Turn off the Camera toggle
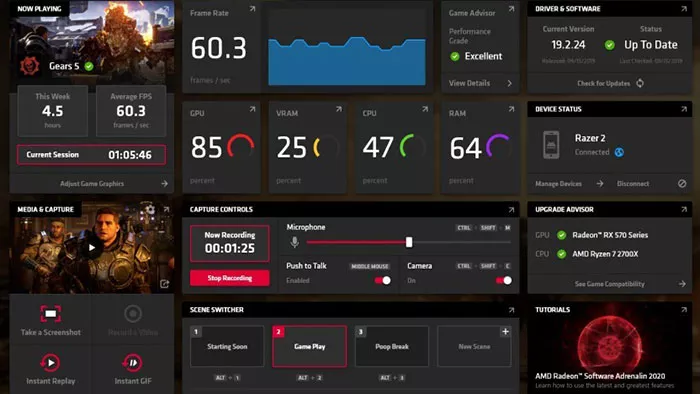 [504, 280]
